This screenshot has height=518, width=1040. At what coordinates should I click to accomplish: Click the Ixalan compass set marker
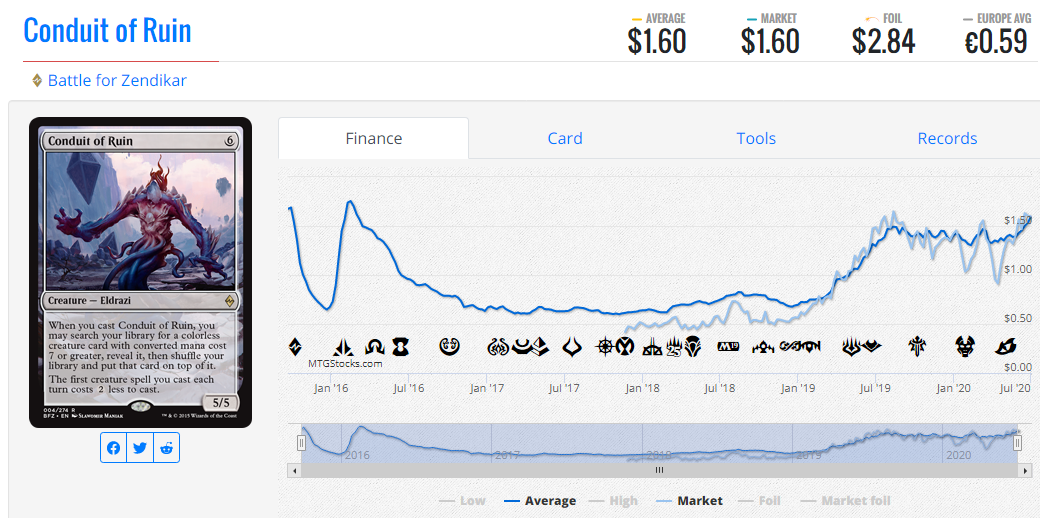click(605, 346)
